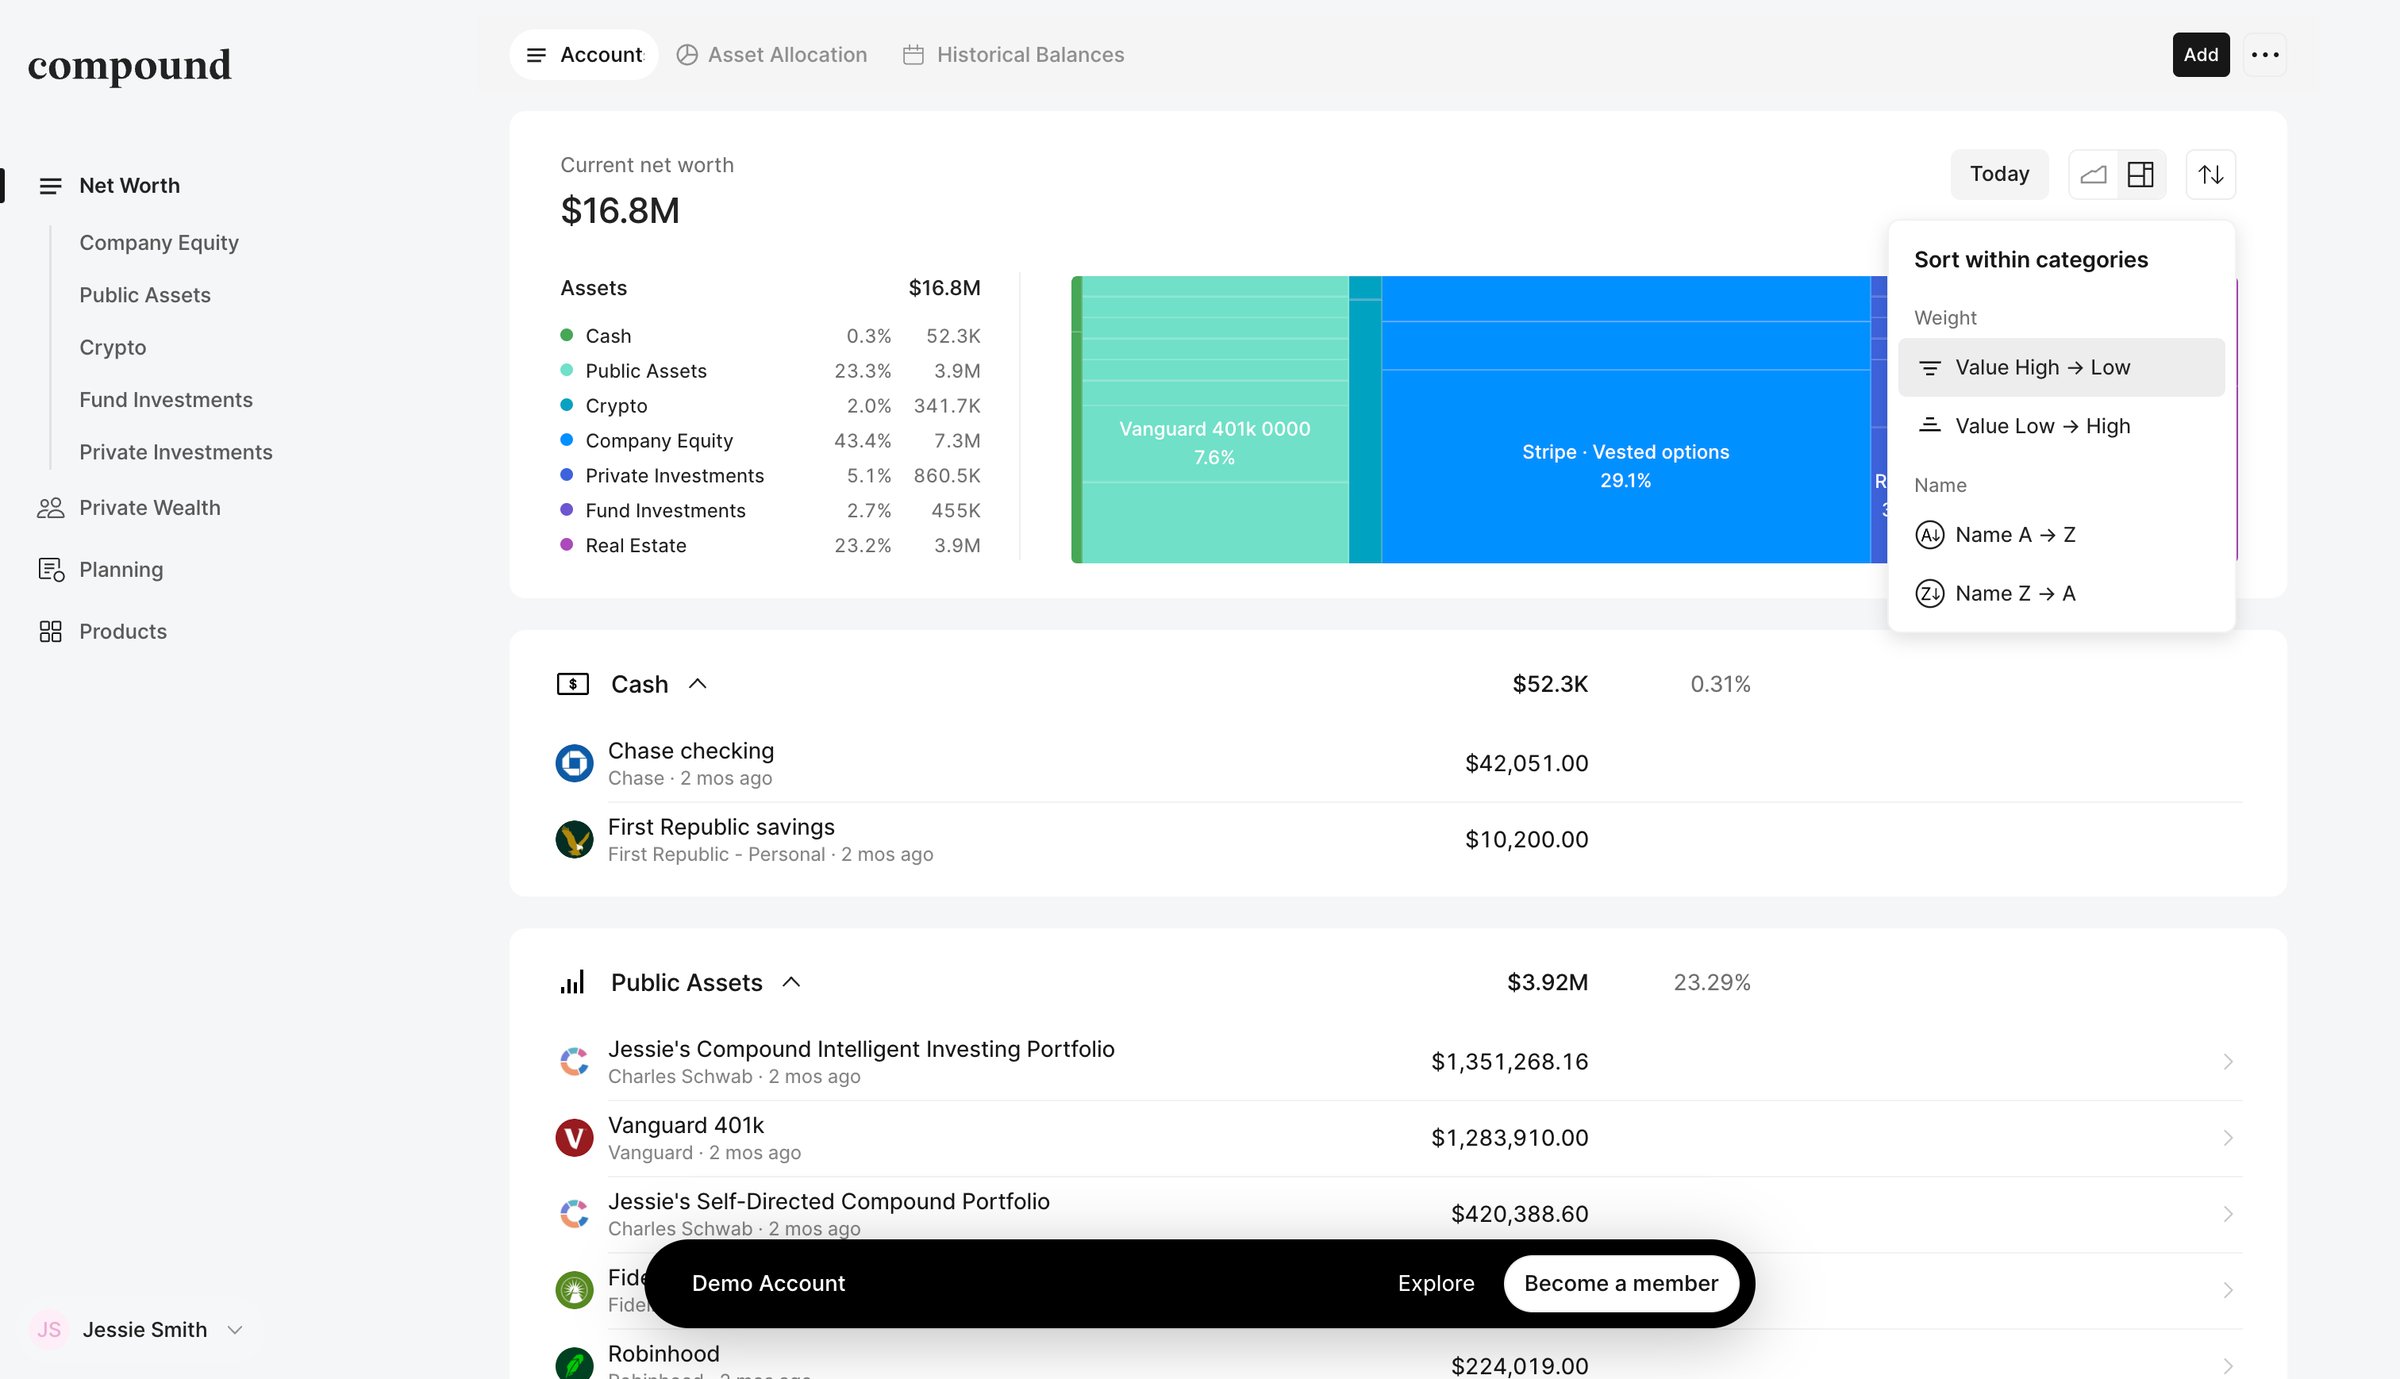Expand the Self-Directed Compound Portfolio row chevron
Image resolution: width=2400 pixels, height=1379 pixels.
[x=2228, y=1214]
